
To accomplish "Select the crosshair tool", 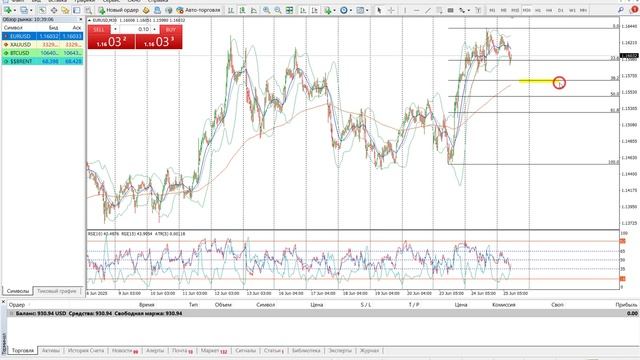I will [391, 10].
